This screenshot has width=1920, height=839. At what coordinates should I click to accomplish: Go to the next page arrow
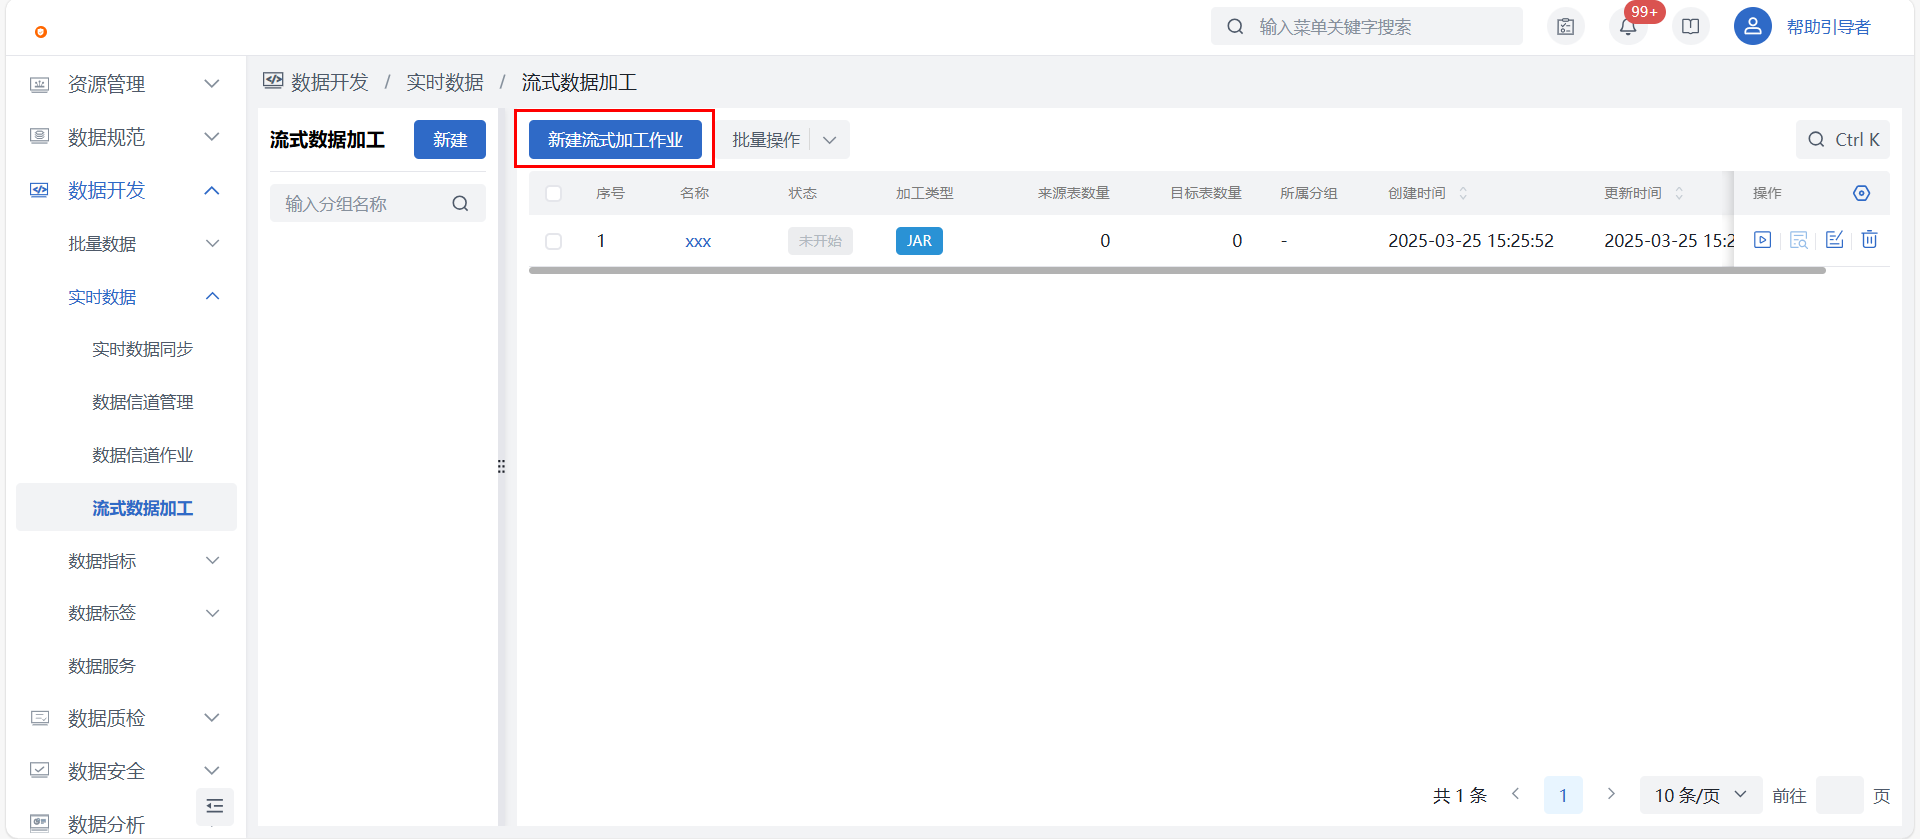1611,794
